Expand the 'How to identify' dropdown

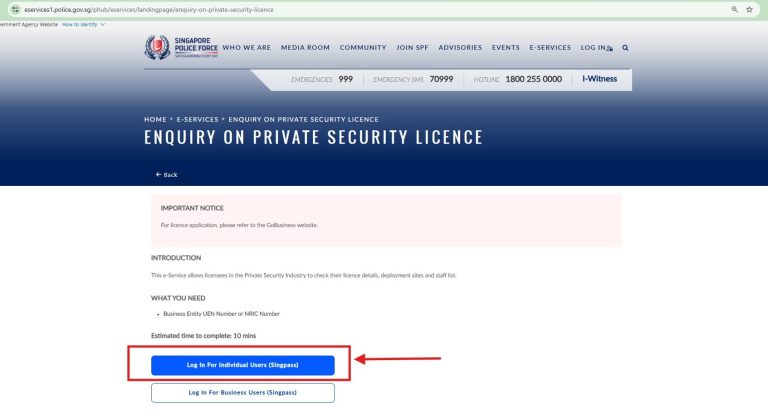pos(83,25)
